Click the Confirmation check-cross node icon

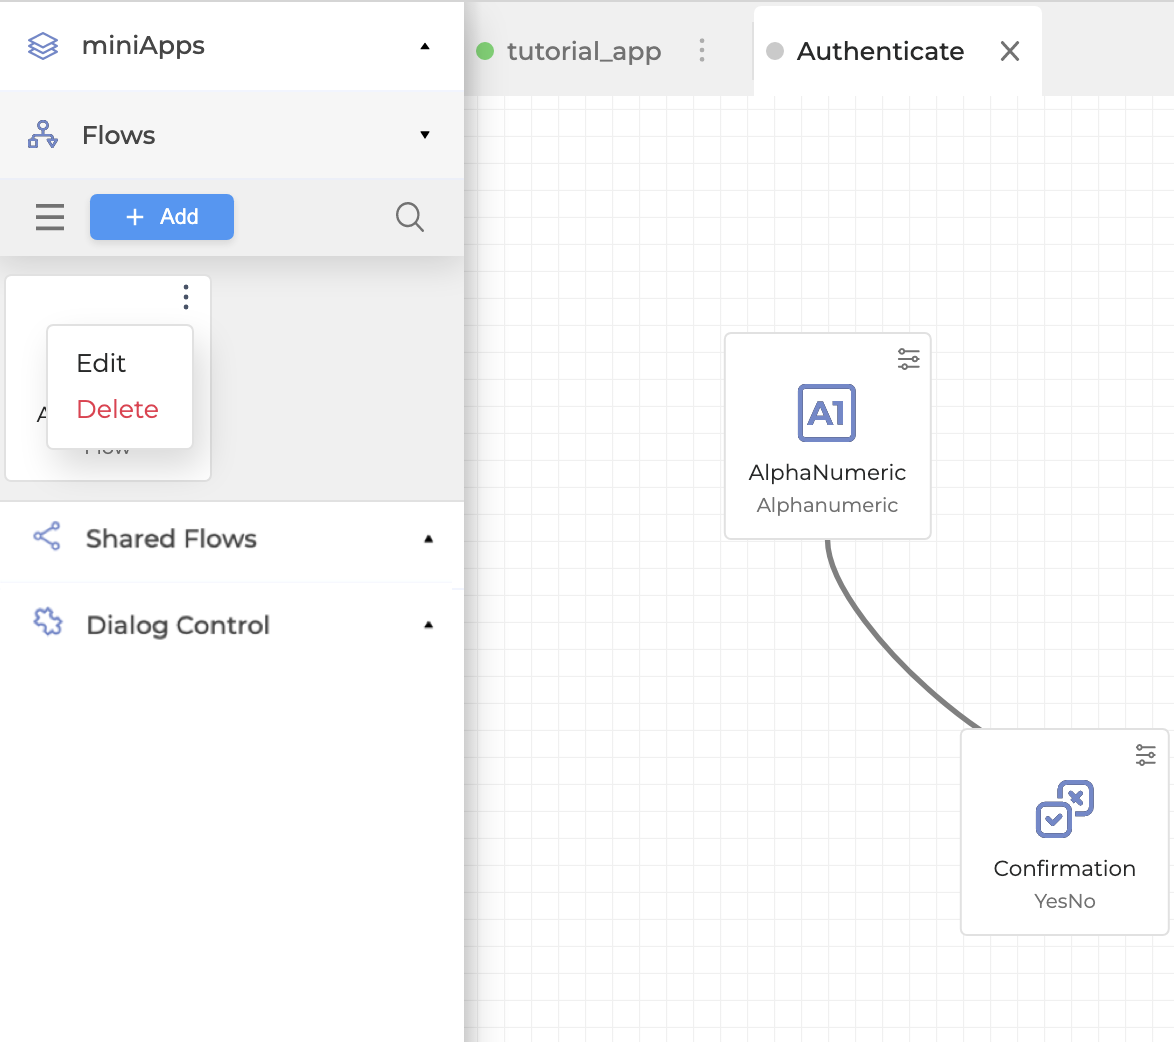pyautogui.click(x=1064, y=808)
